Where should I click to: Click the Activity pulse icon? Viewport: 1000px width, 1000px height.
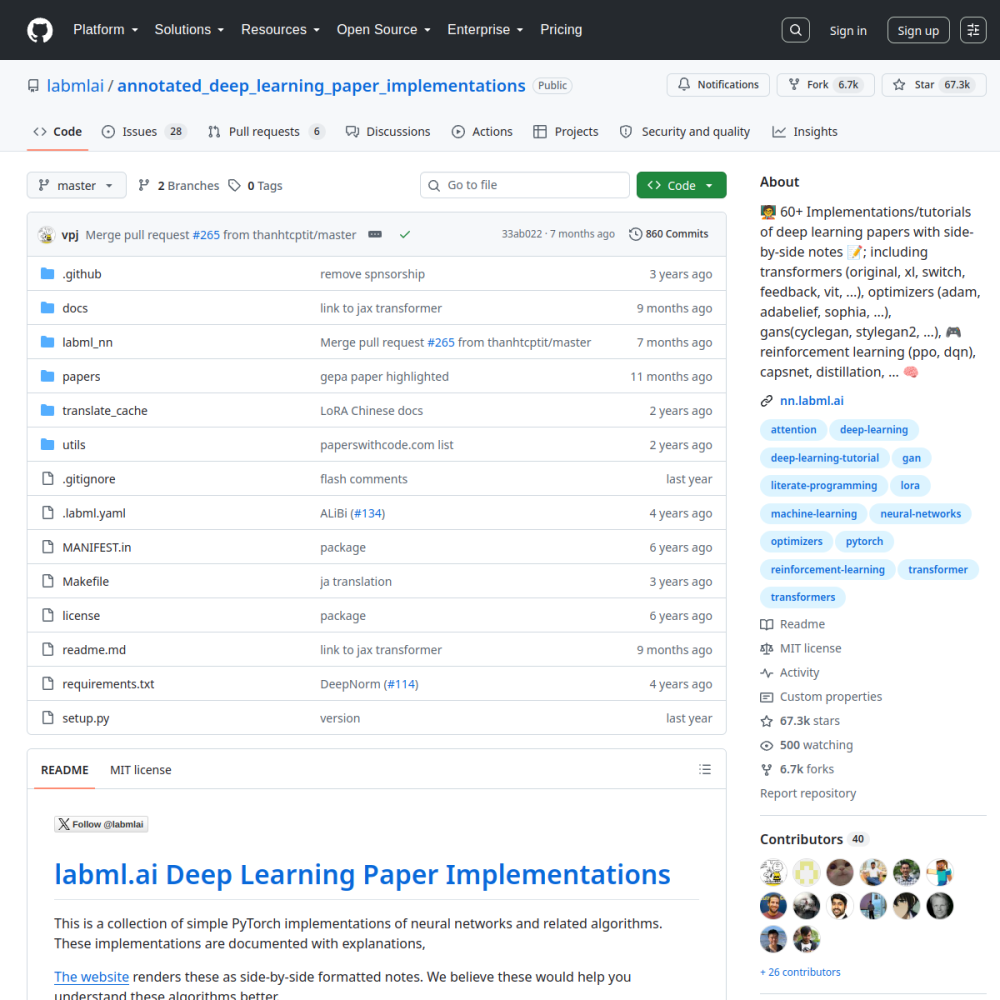[x=767, y=673]
